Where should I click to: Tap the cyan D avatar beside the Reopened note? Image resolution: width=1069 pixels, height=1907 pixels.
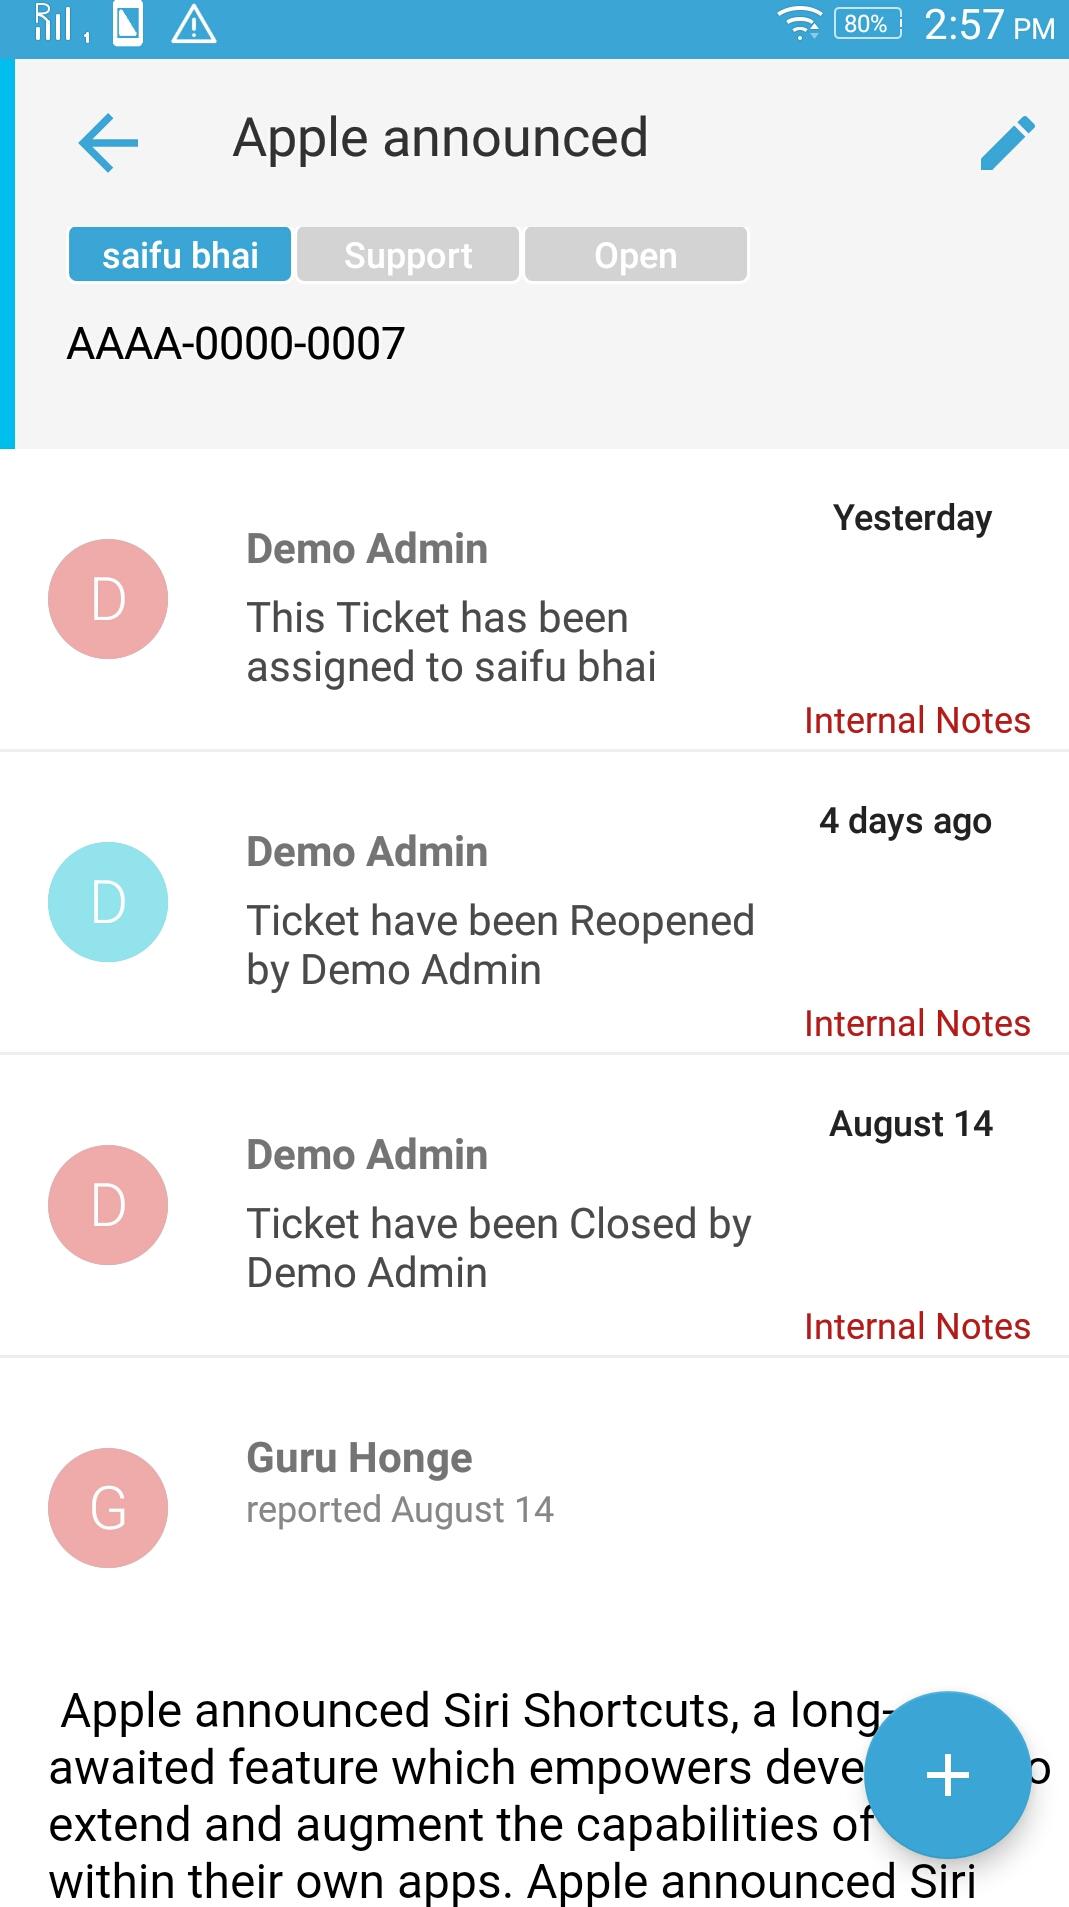[x=108, y=902]
